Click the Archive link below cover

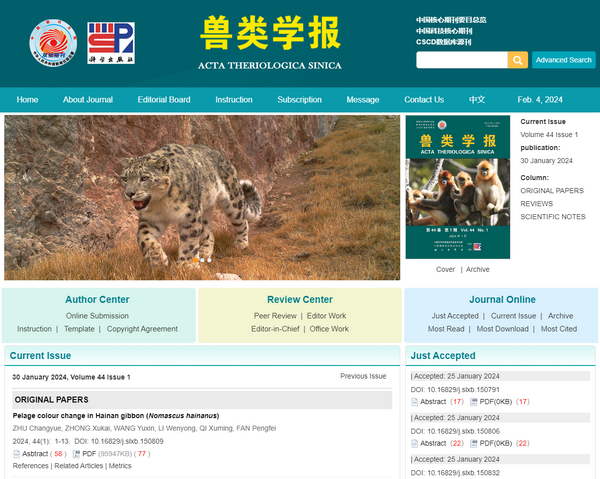tap(477, 269)
